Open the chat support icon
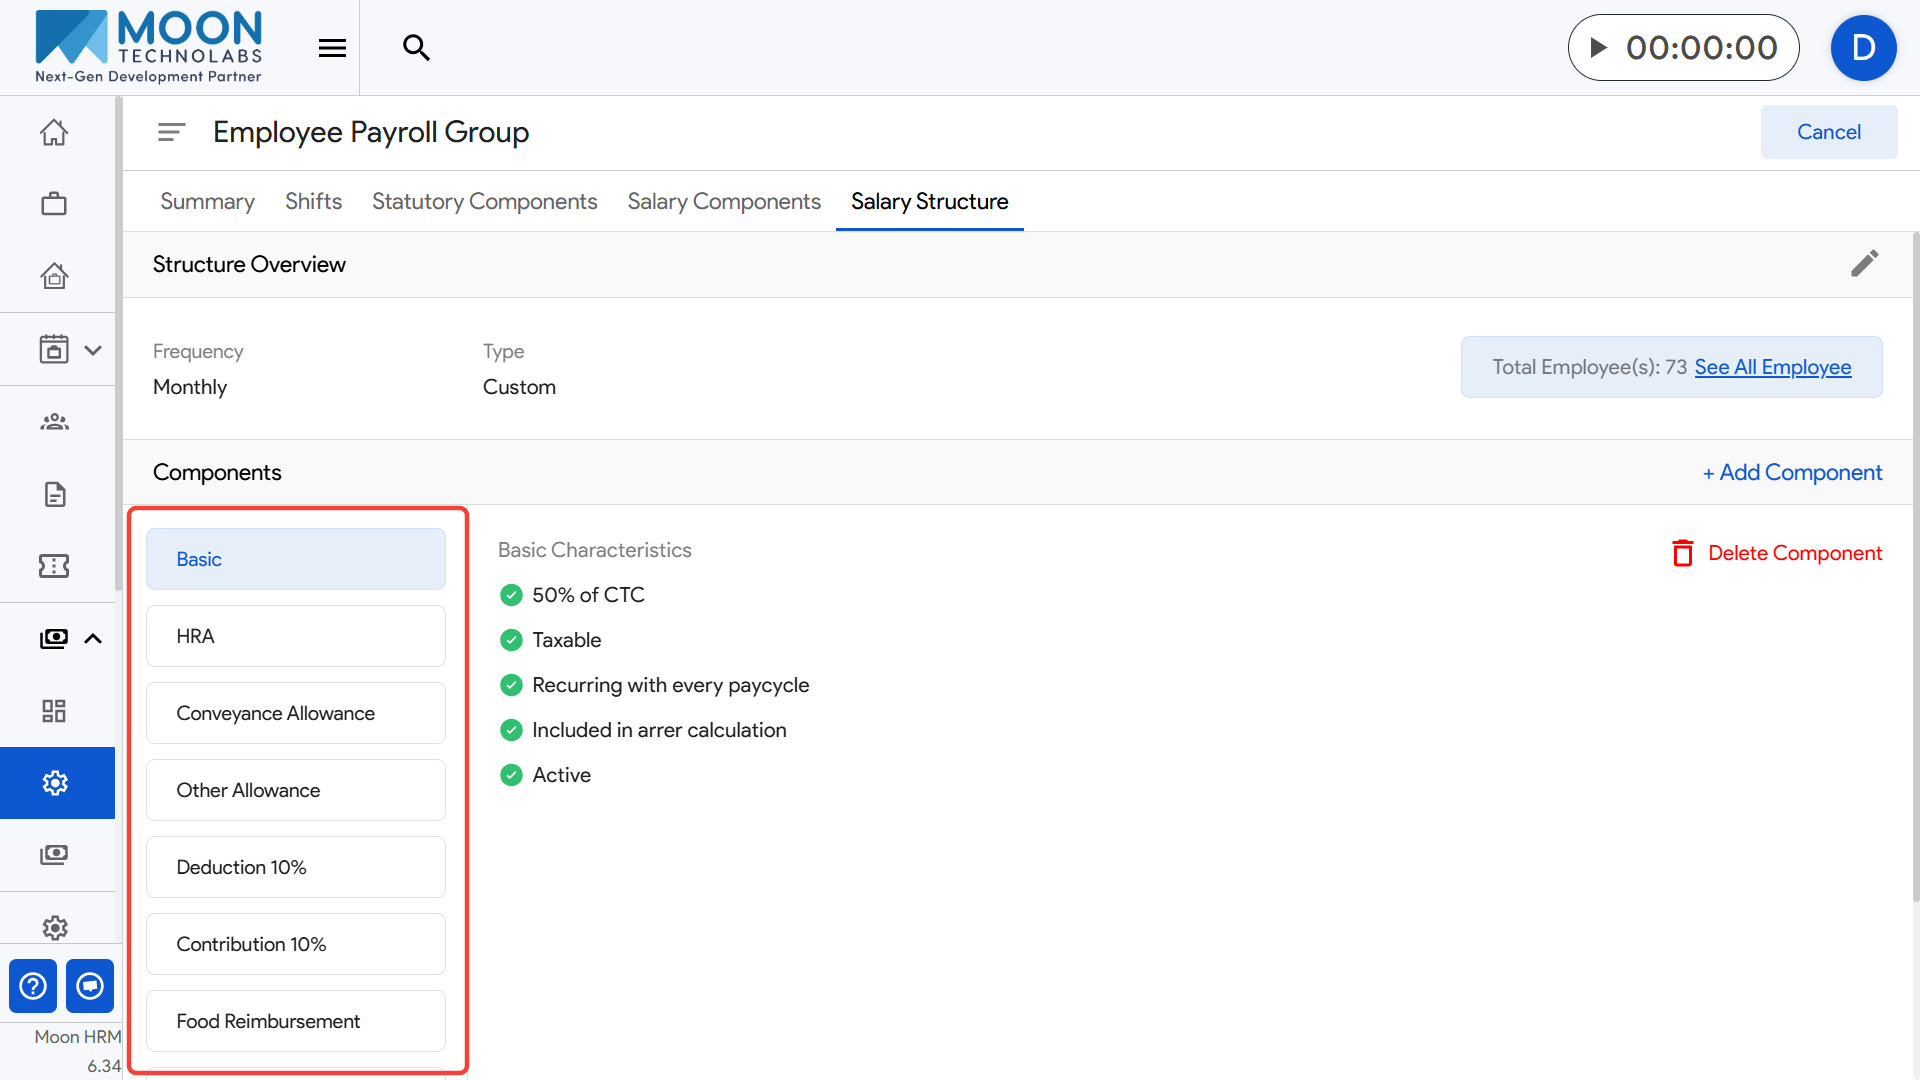1920x1080 pixels. (90, 986)
